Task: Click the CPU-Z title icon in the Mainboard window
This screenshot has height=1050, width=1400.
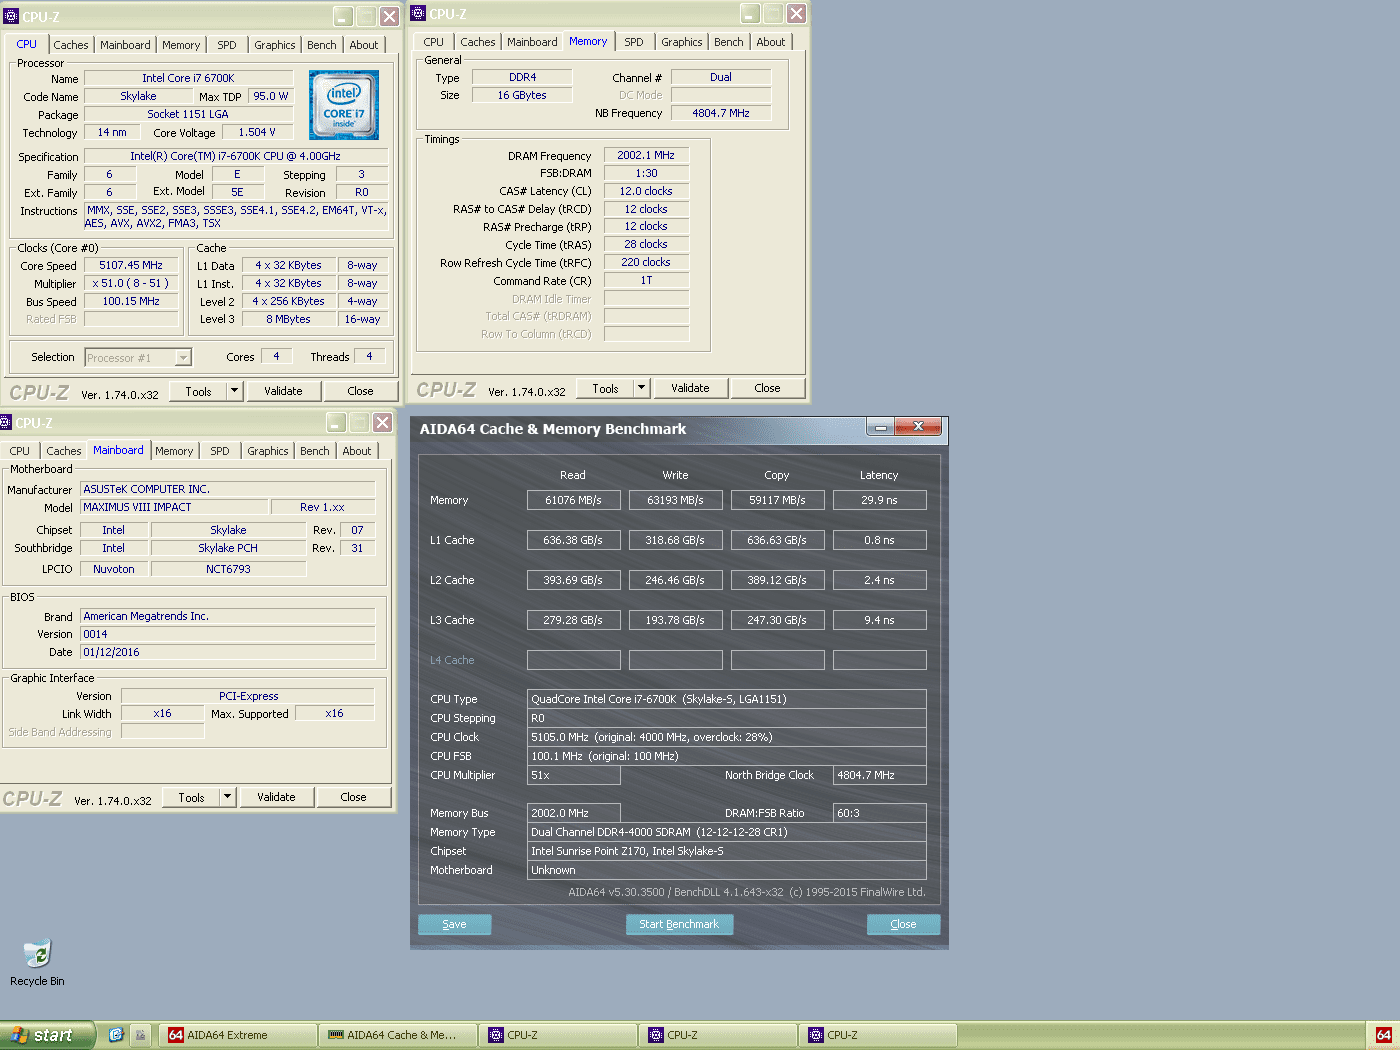Action: coord(5,422)
